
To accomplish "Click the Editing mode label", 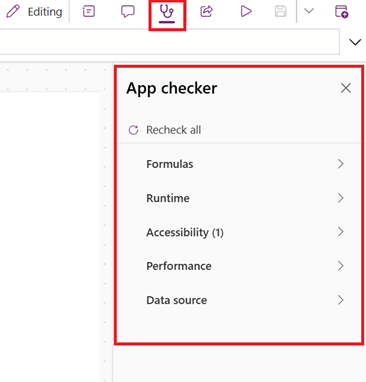I will pyautogui.click(x=45, y=12).
